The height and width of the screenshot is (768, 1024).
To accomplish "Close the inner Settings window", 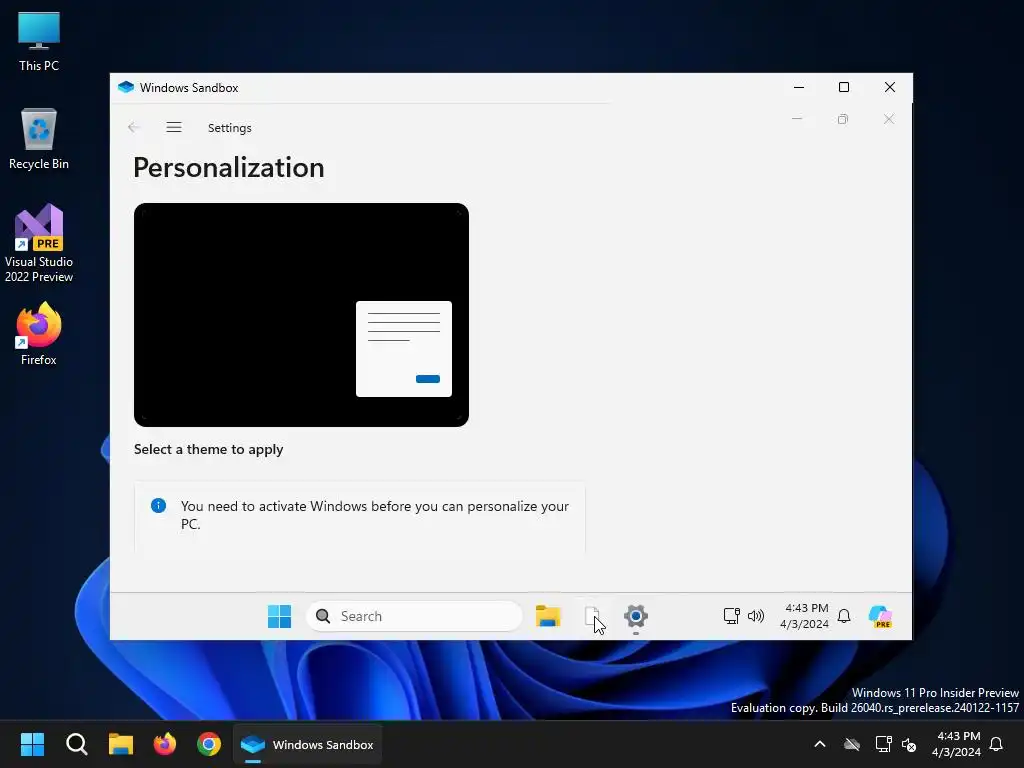I will tap(889, 119).
